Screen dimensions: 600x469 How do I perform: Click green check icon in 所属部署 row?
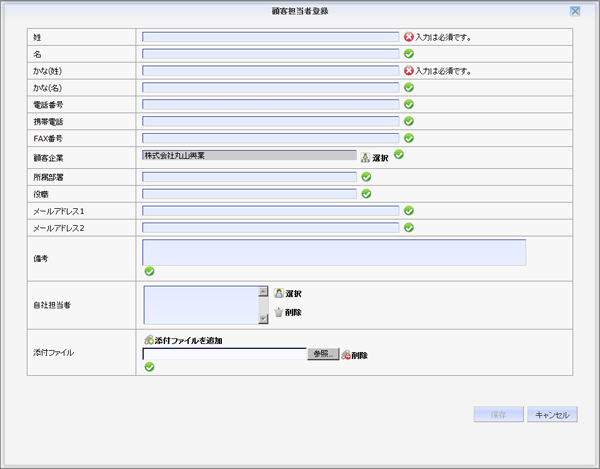point(366,177)
